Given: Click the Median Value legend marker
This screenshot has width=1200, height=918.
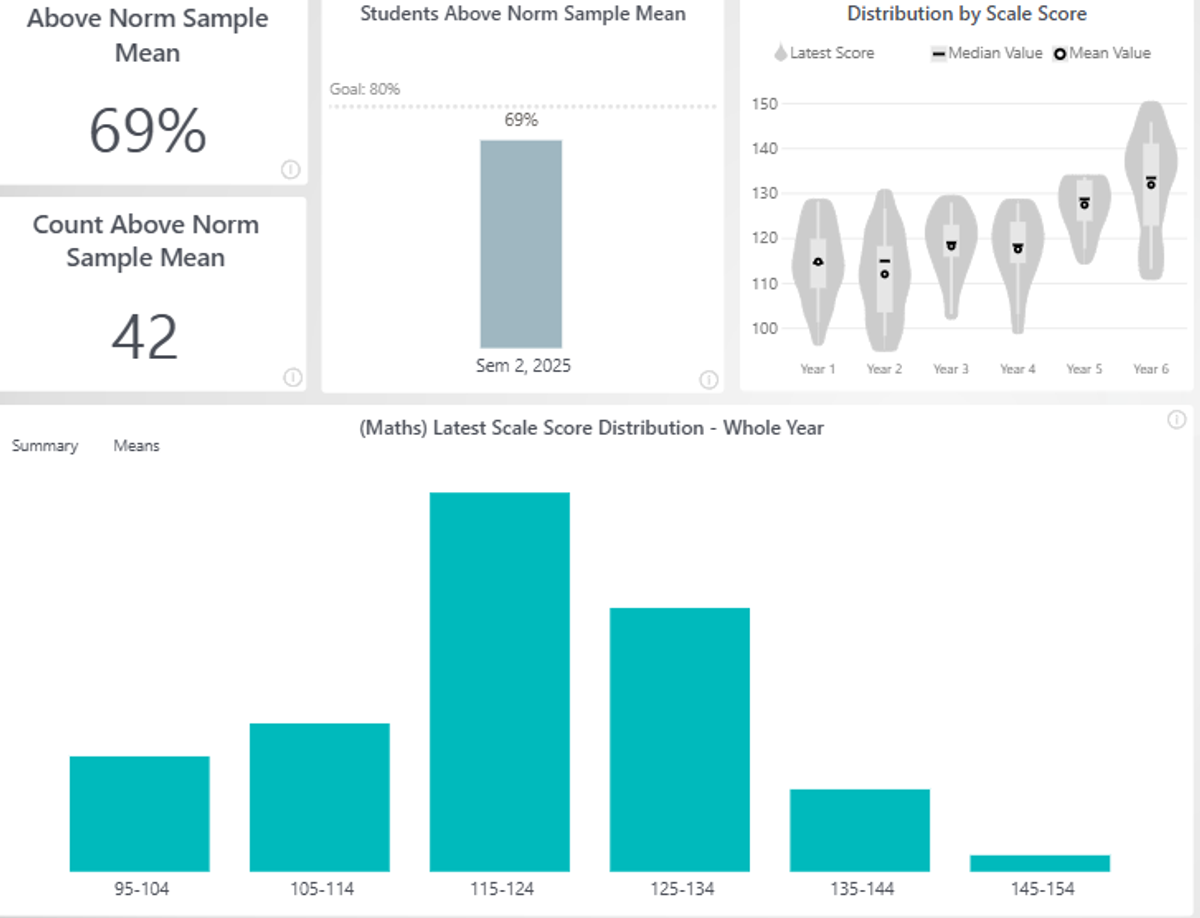Looking at the screenshot, I should (938, 54).
